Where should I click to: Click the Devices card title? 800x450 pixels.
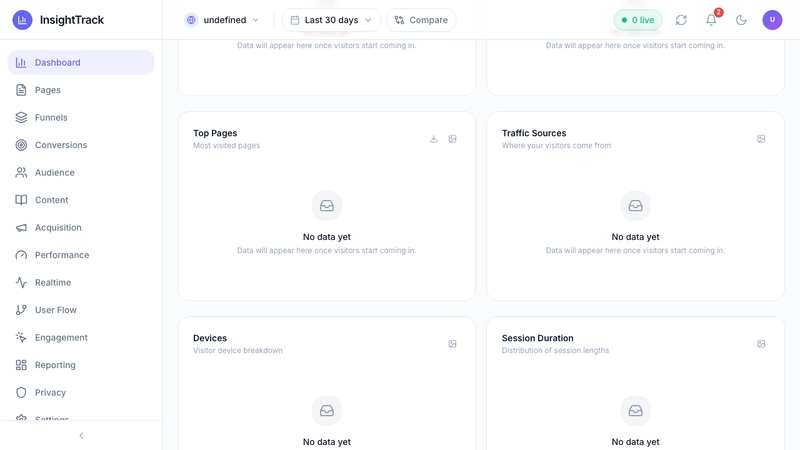point(210,338)
